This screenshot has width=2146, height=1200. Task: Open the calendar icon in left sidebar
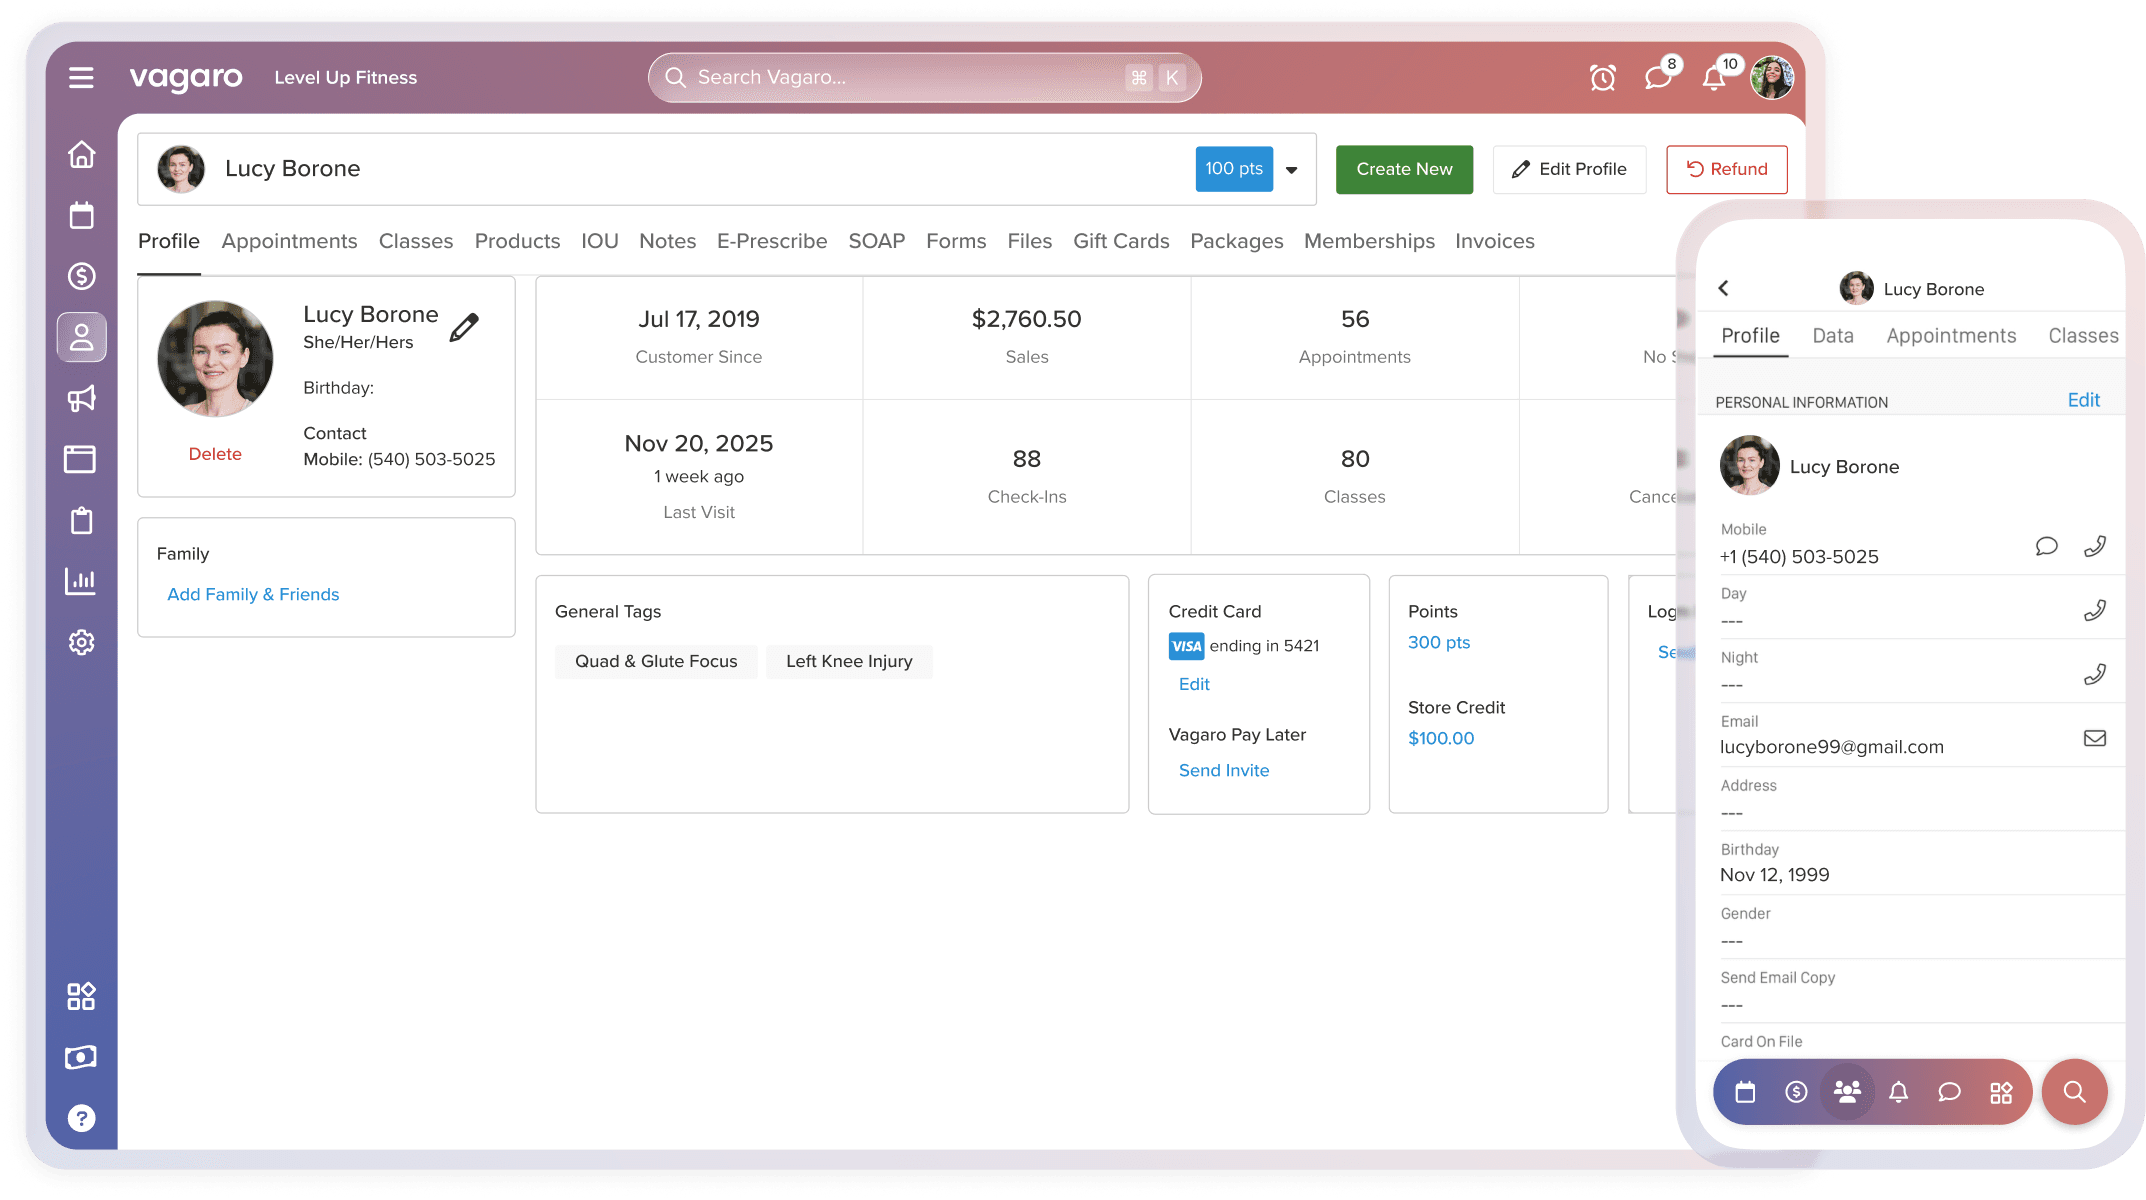[x=81, y=215]
